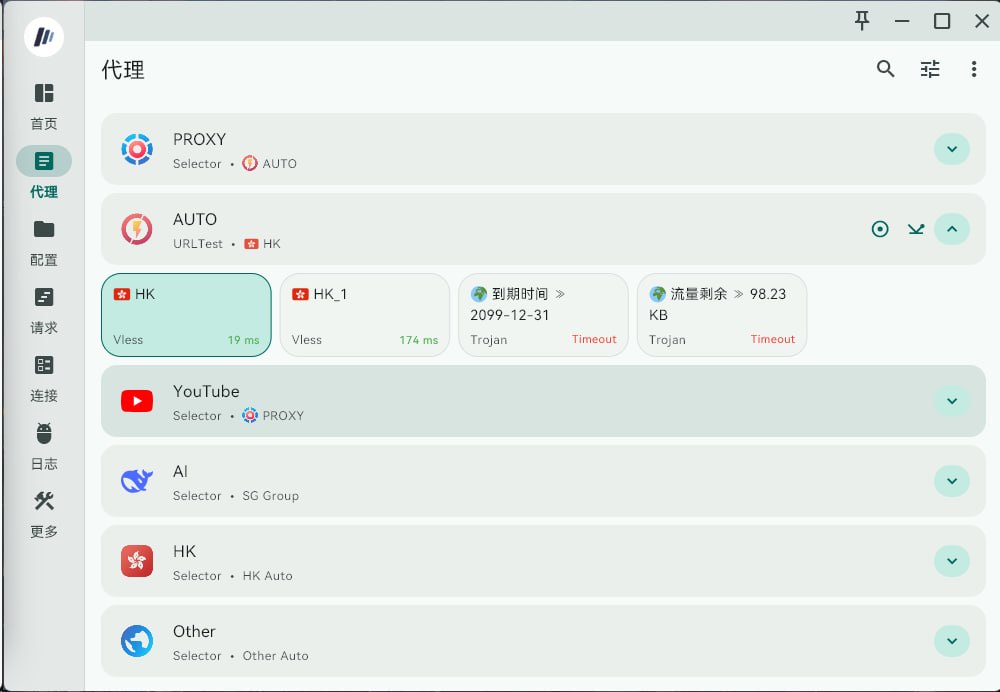Open the 连接 connections page
The image size is (1000, 692).
pyautogui.click(x=43, y=378)
